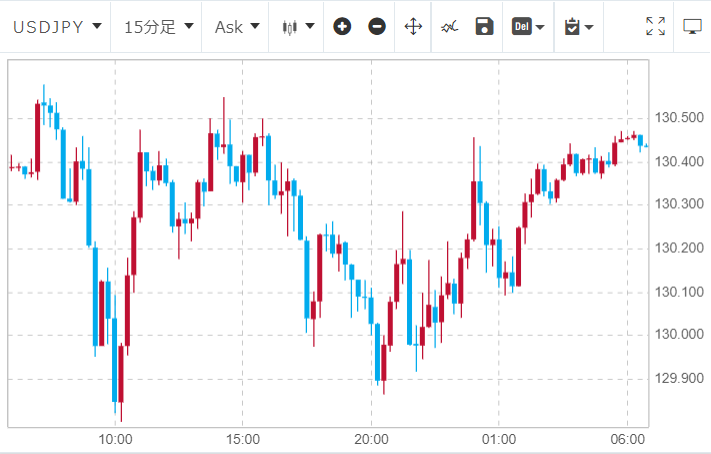Click the 130.000 price level label
This screenshot has width=711, height=454.
point(678,335)
